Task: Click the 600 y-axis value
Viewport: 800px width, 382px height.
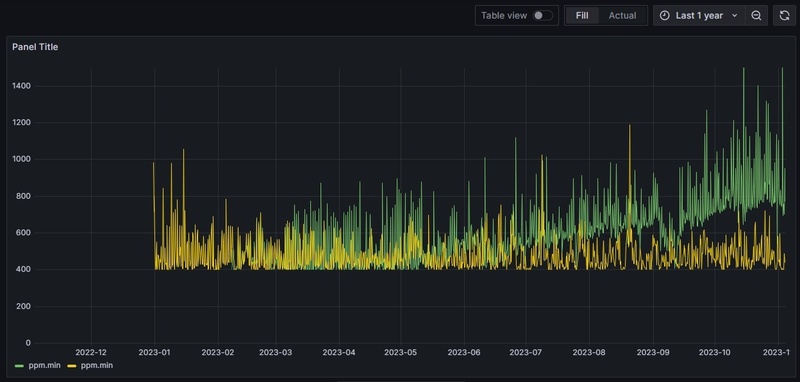Action: click(x=23, y=233)
